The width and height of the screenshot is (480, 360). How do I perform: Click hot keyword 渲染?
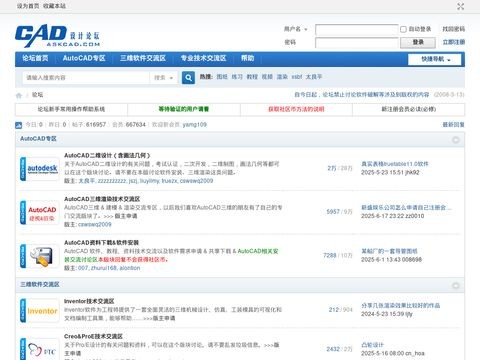(x=282, y=77)
